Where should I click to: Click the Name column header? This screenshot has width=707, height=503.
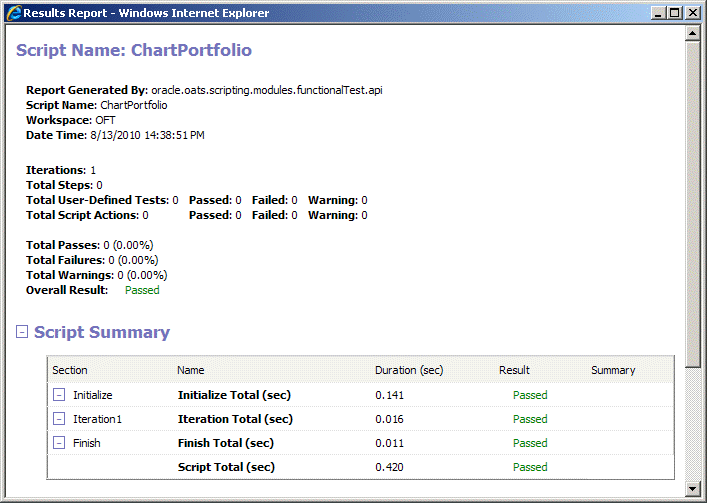click(191, 370)
